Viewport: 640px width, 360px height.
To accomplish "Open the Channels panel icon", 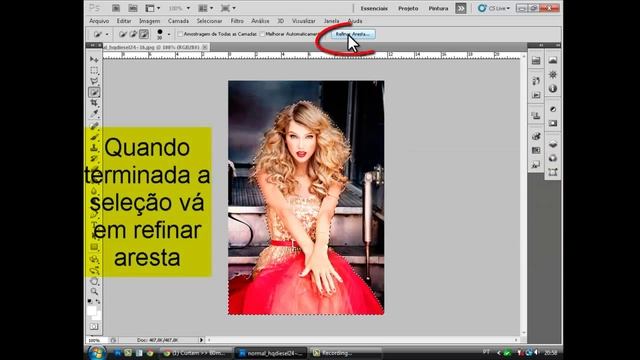I will pyautogui.click(x=553, y=158).
